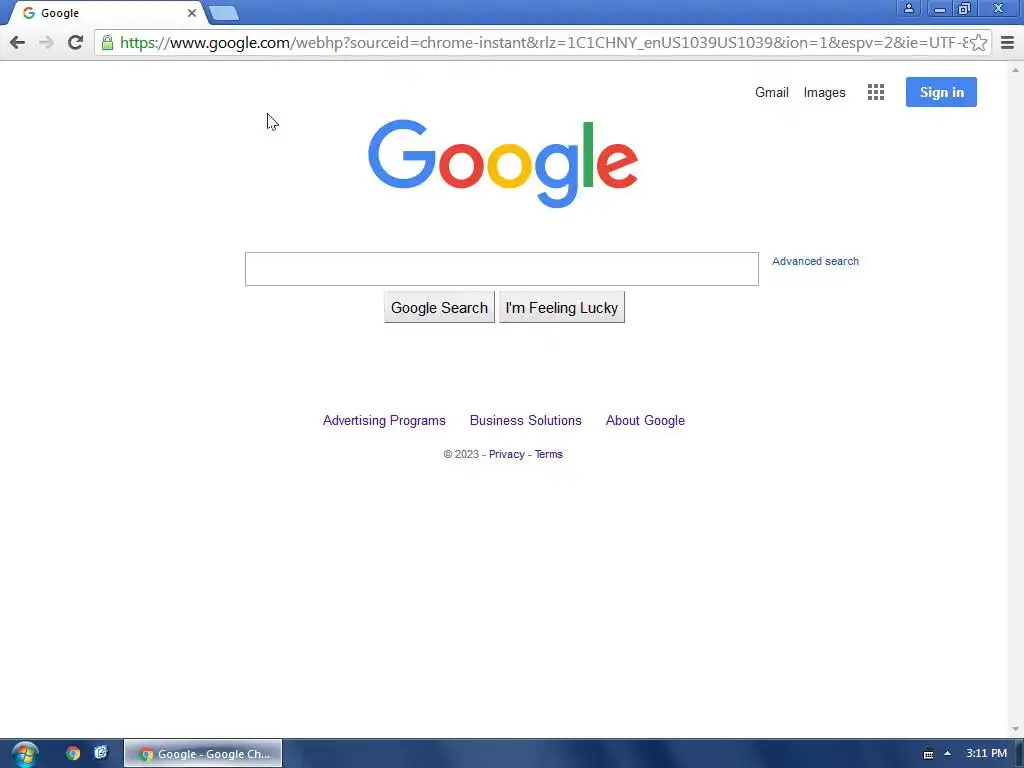This screenshot has height=768, width=1024.
Task: Click the on-screen keyboard tray icon
Action: pos(928,754)
